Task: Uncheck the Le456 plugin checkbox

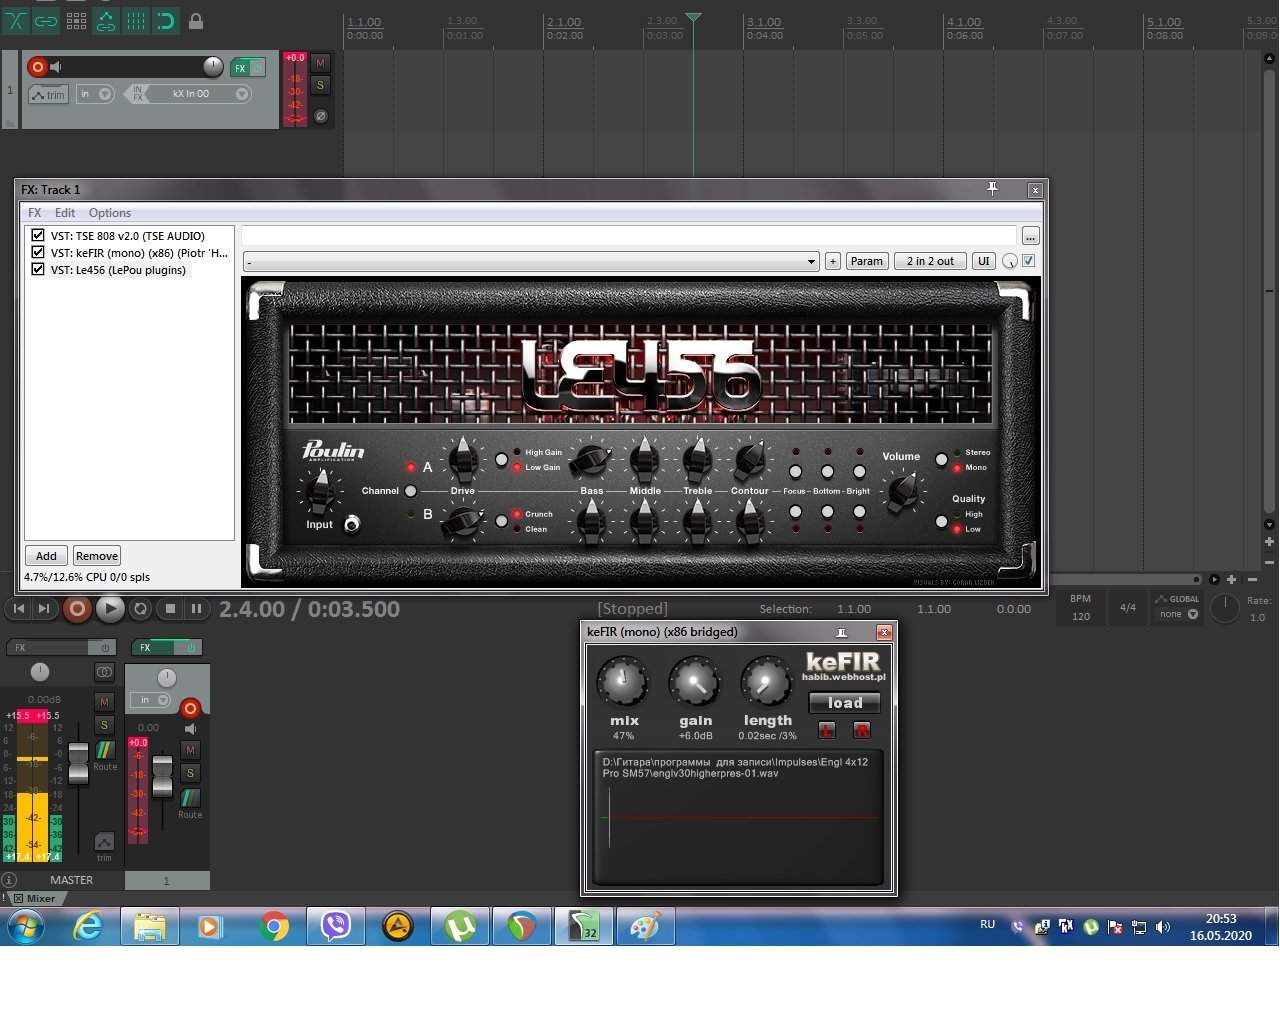Action: pyautogui.click(x=38, y=270)
